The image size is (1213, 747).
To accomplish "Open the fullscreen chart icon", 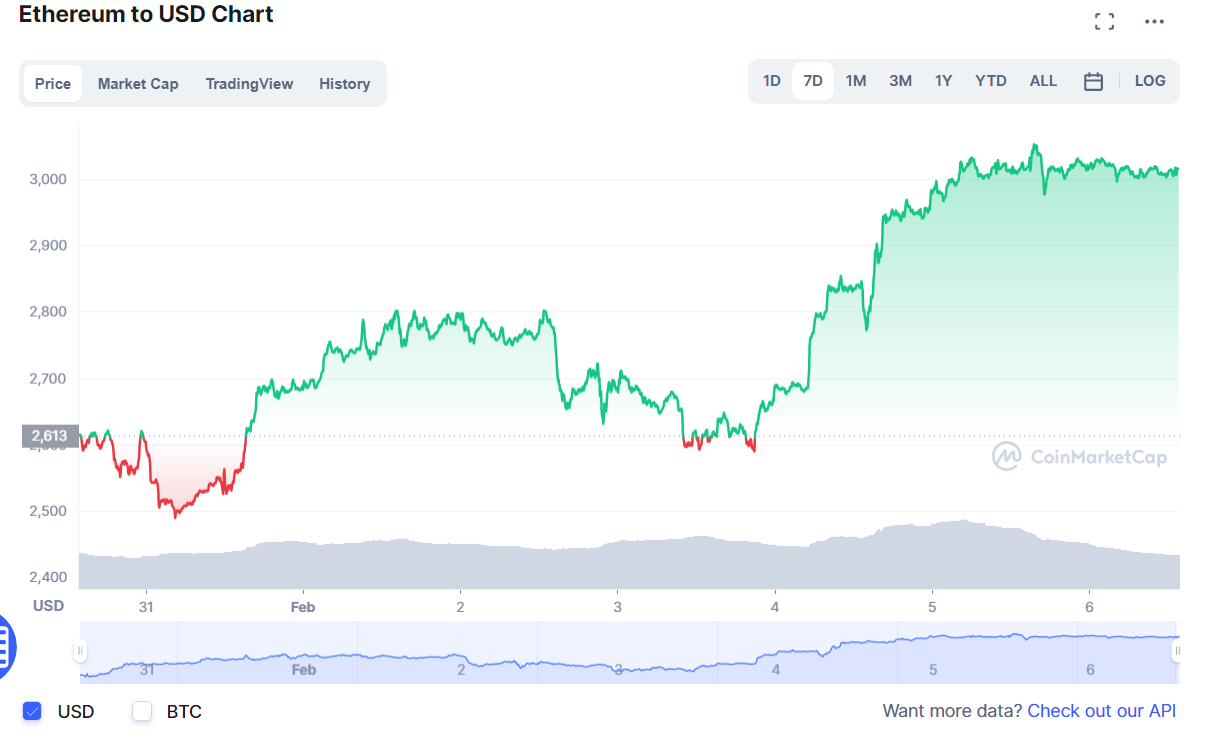I will point(1104,21).
